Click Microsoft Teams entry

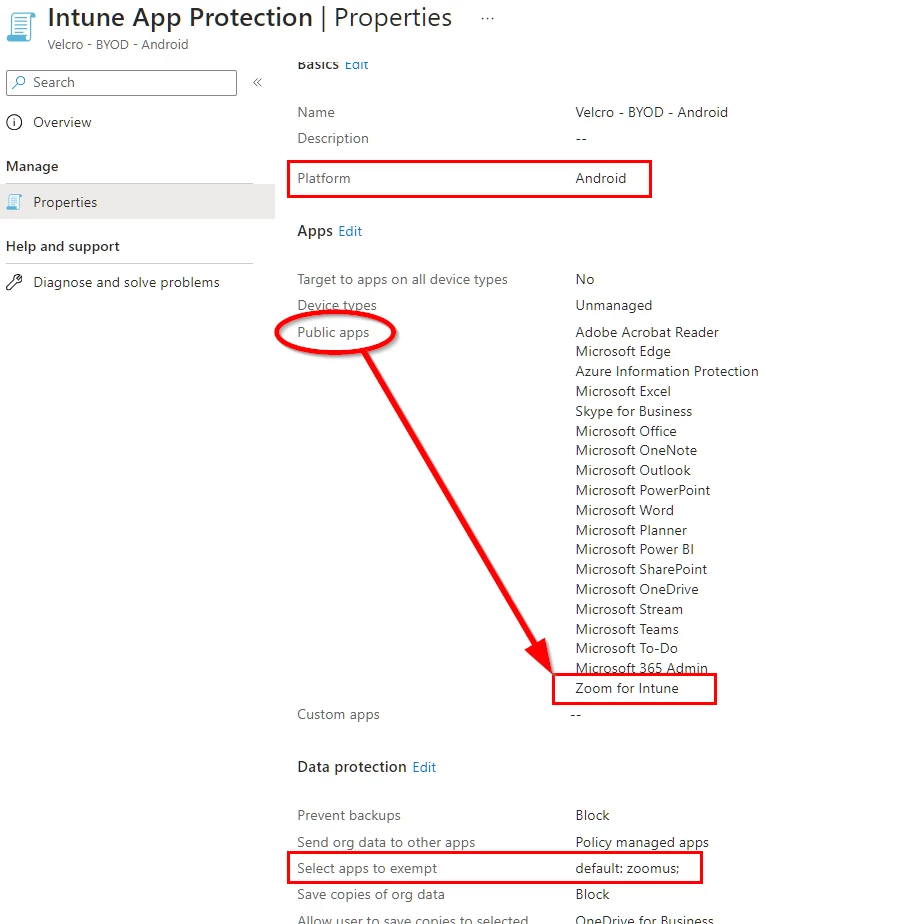tap(627, 629)
